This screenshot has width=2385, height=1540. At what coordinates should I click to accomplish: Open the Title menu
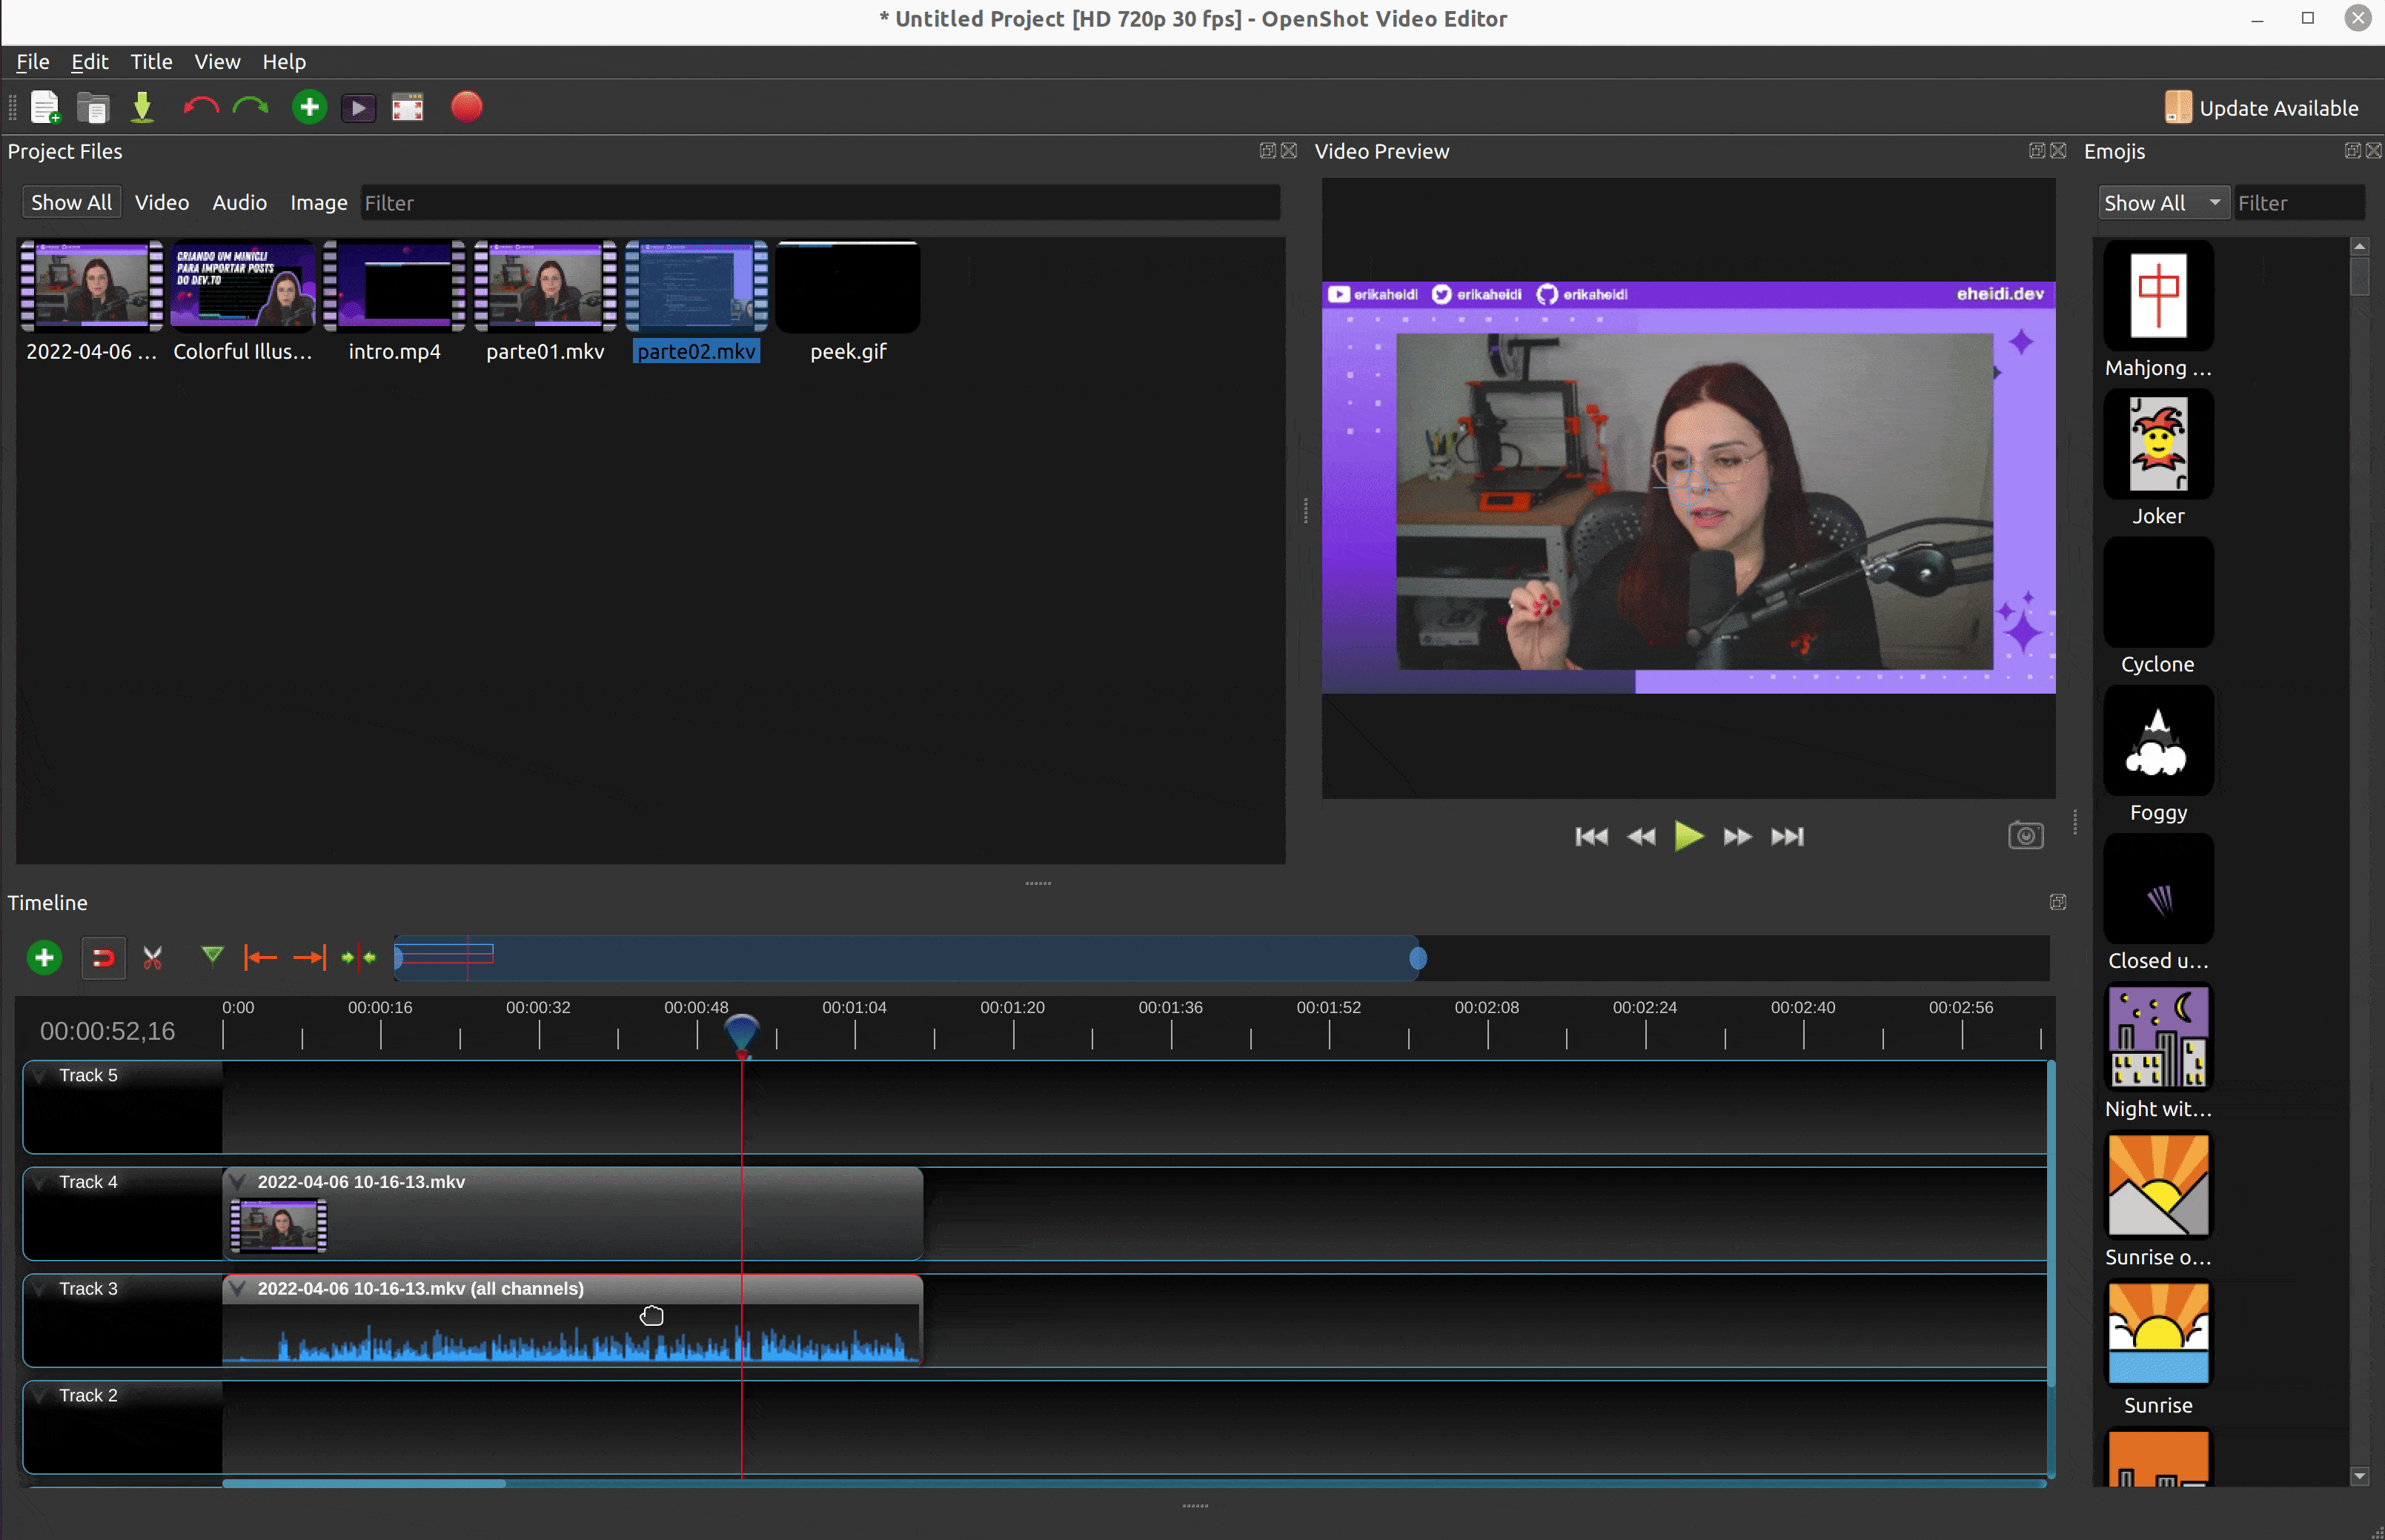(x=150, y=61)
